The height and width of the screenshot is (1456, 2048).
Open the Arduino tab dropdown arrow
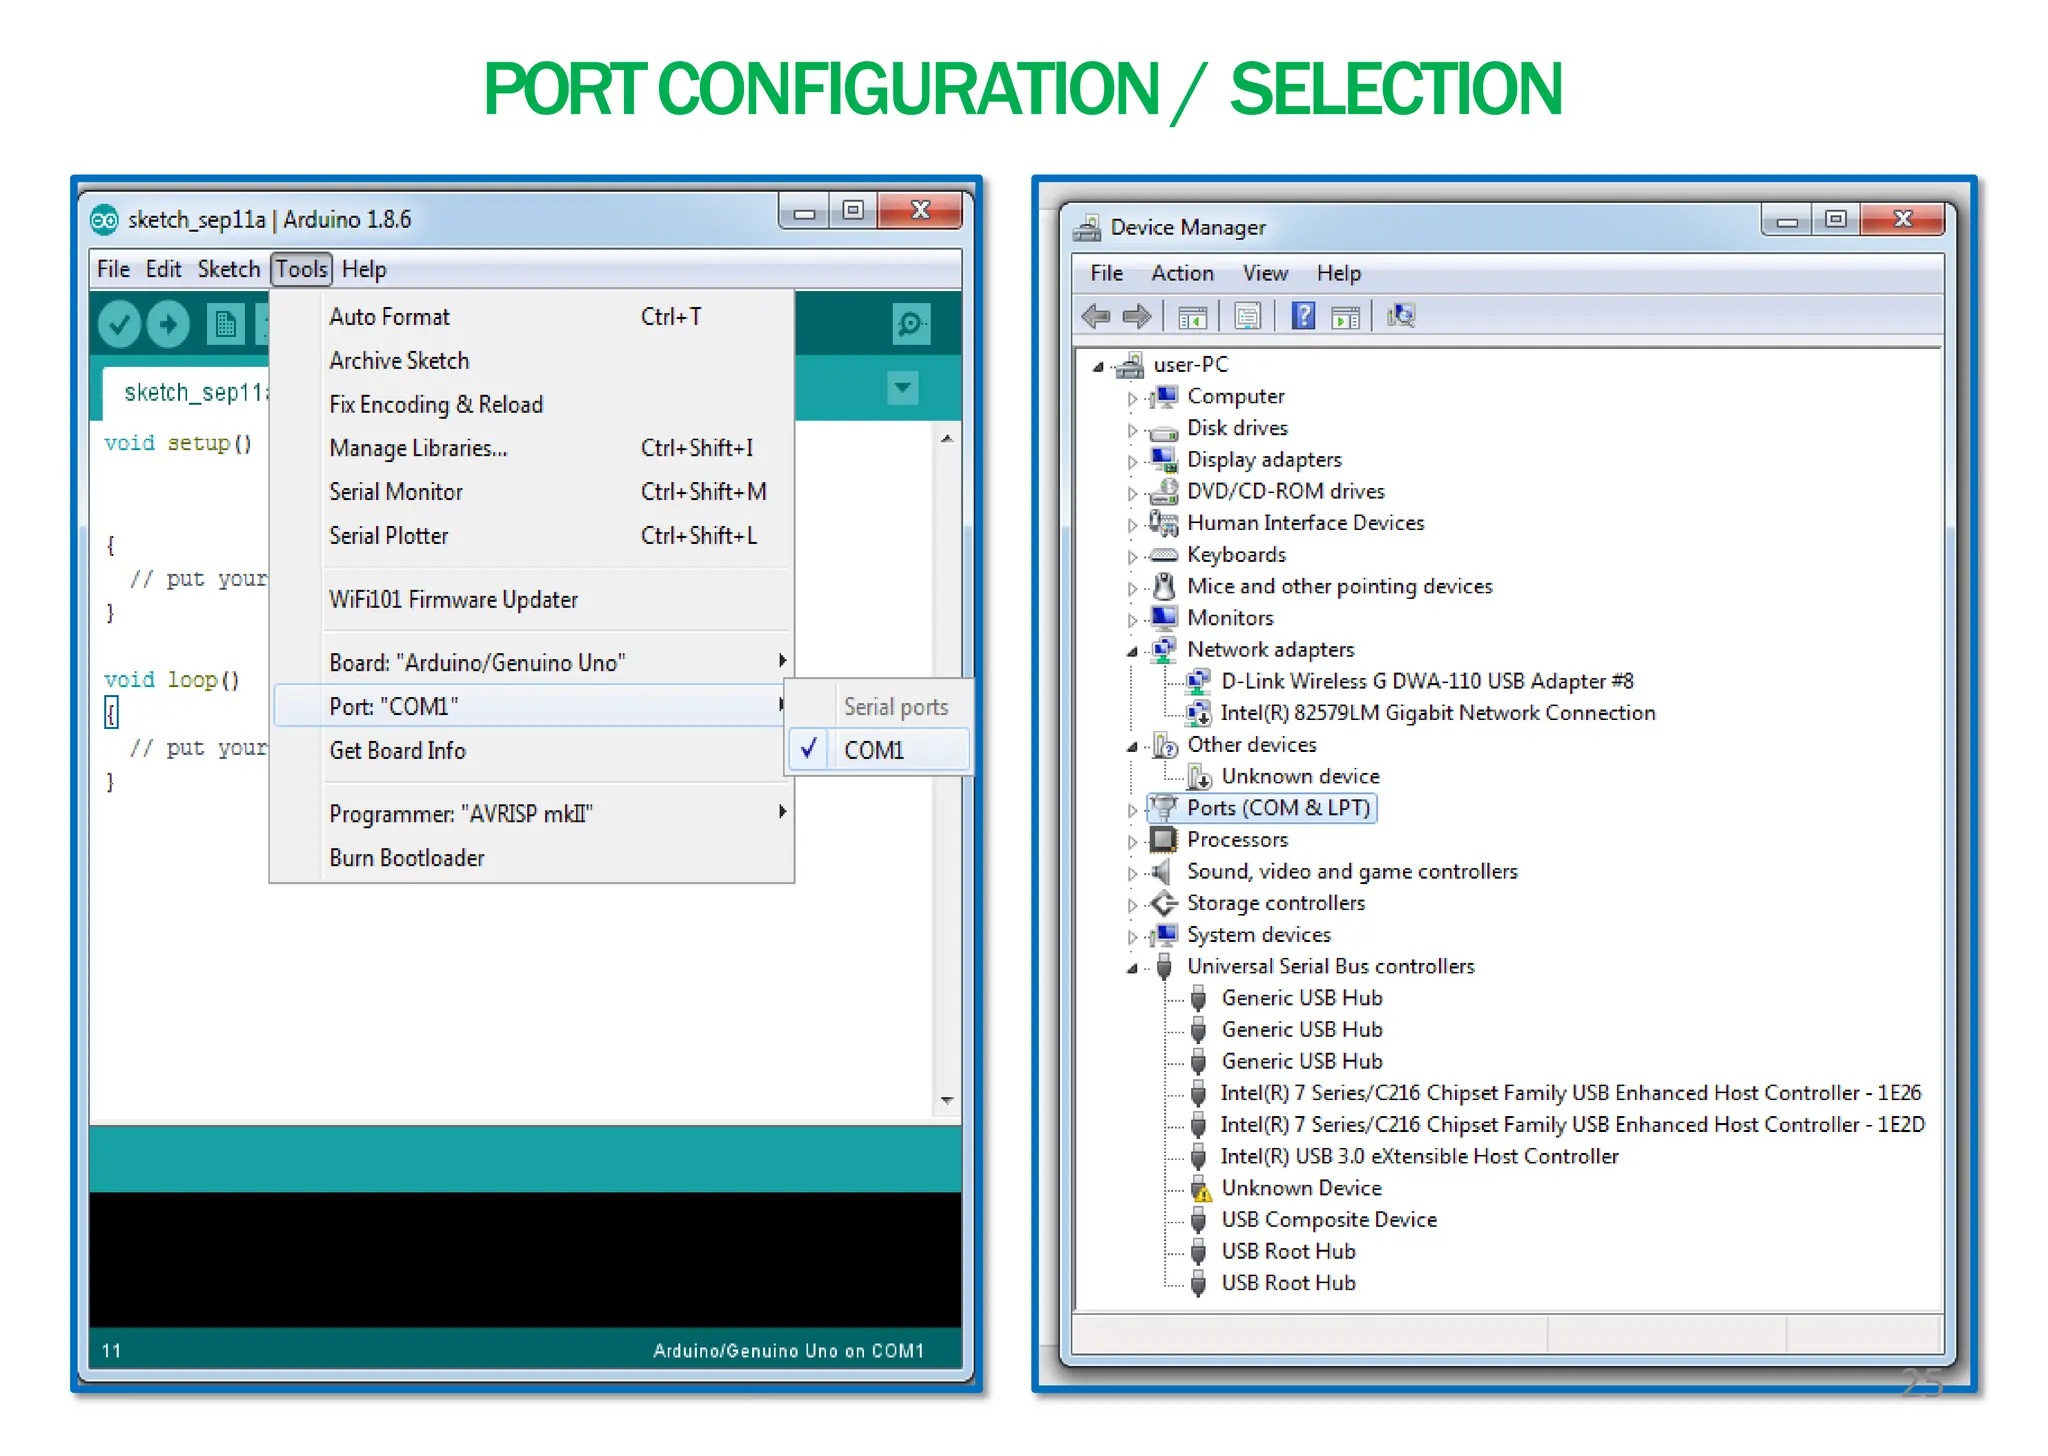902,387
